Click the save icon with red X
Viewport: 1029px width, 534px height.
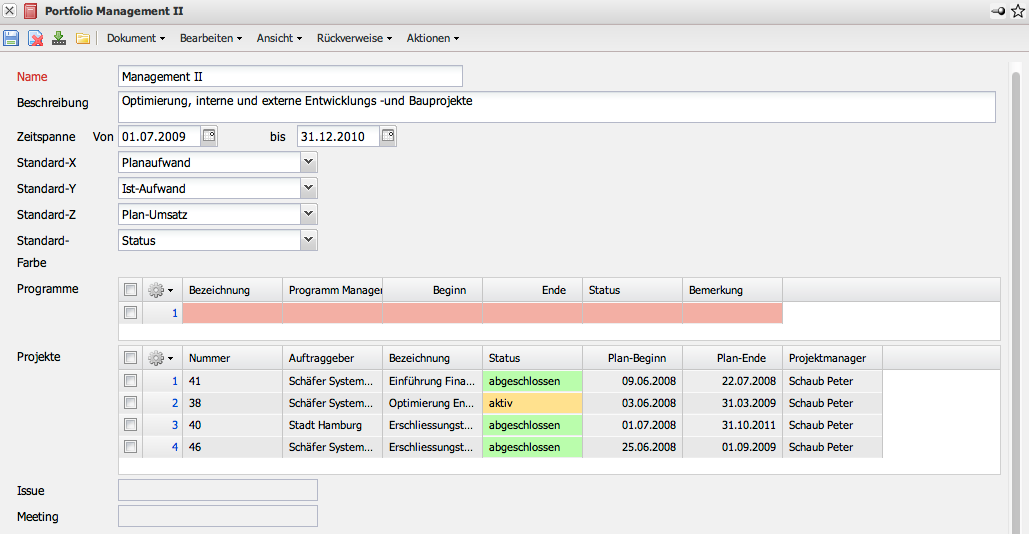click(x=35, y=38)
